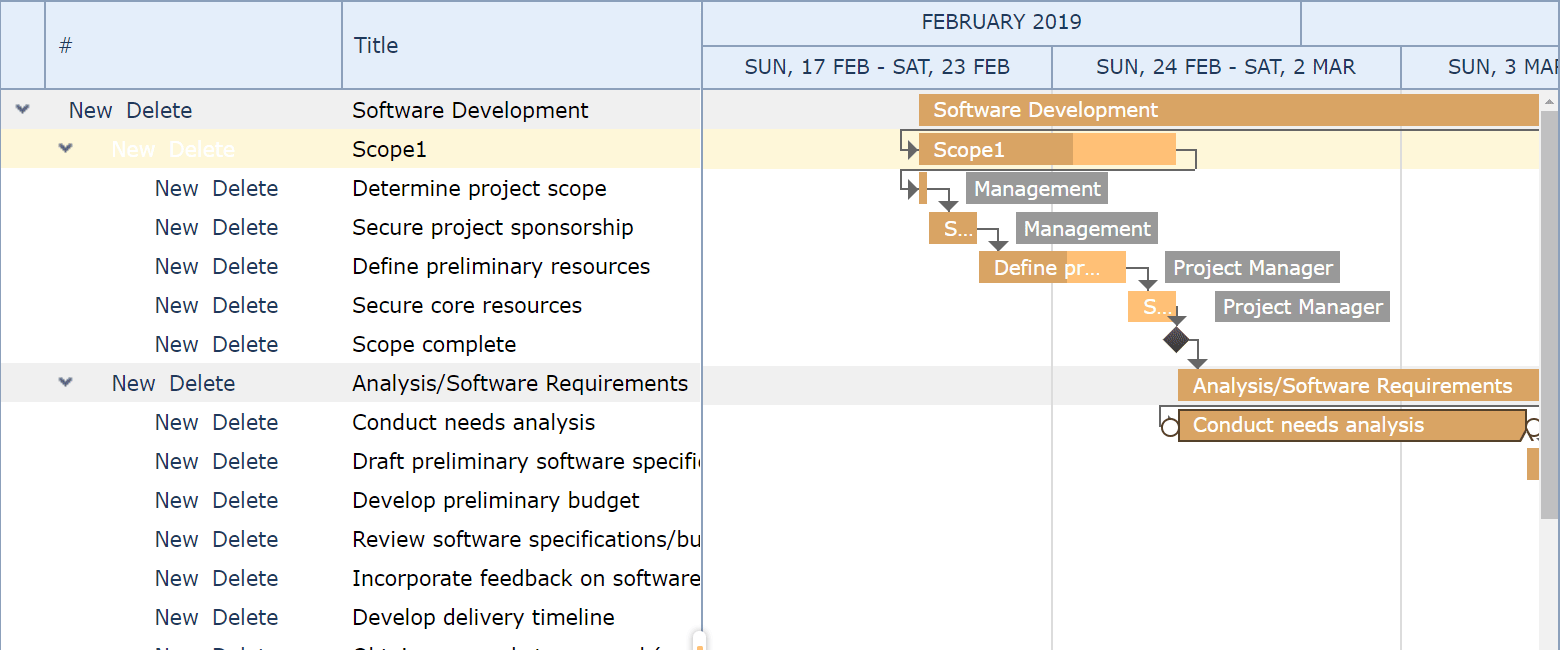Click the Management resource label beside Determine project scope
This screenshot has width=1560, height=650.
(x=1036, y=188)
